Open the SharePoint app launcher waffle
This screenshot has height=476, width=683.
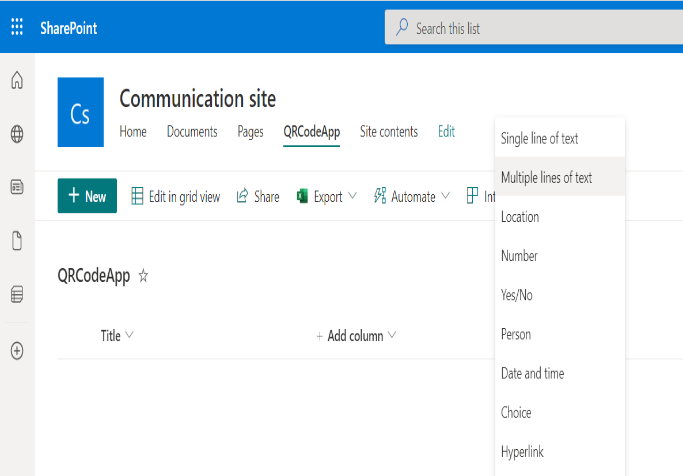(17, 27)
